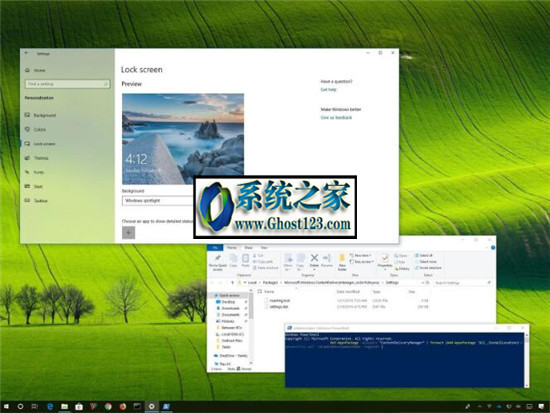Open Pictures in Explorer navigation pane

(x=226, y=321)
